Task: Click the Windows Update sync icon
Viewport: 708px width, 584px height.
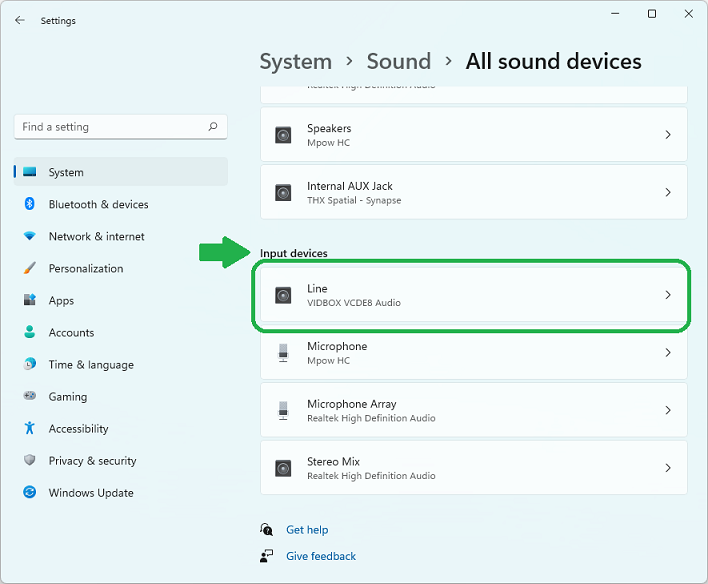Action: [x=30, y=492]
